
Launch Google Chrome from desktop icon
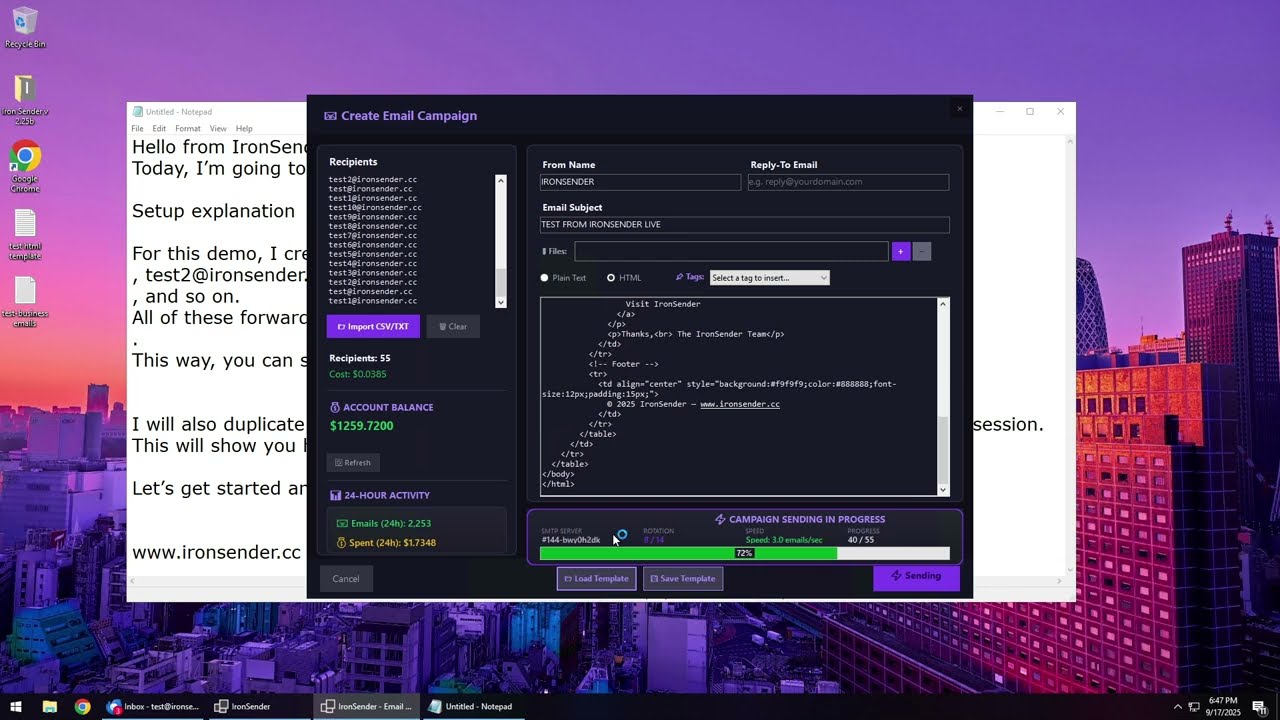[x=25, y=166]
